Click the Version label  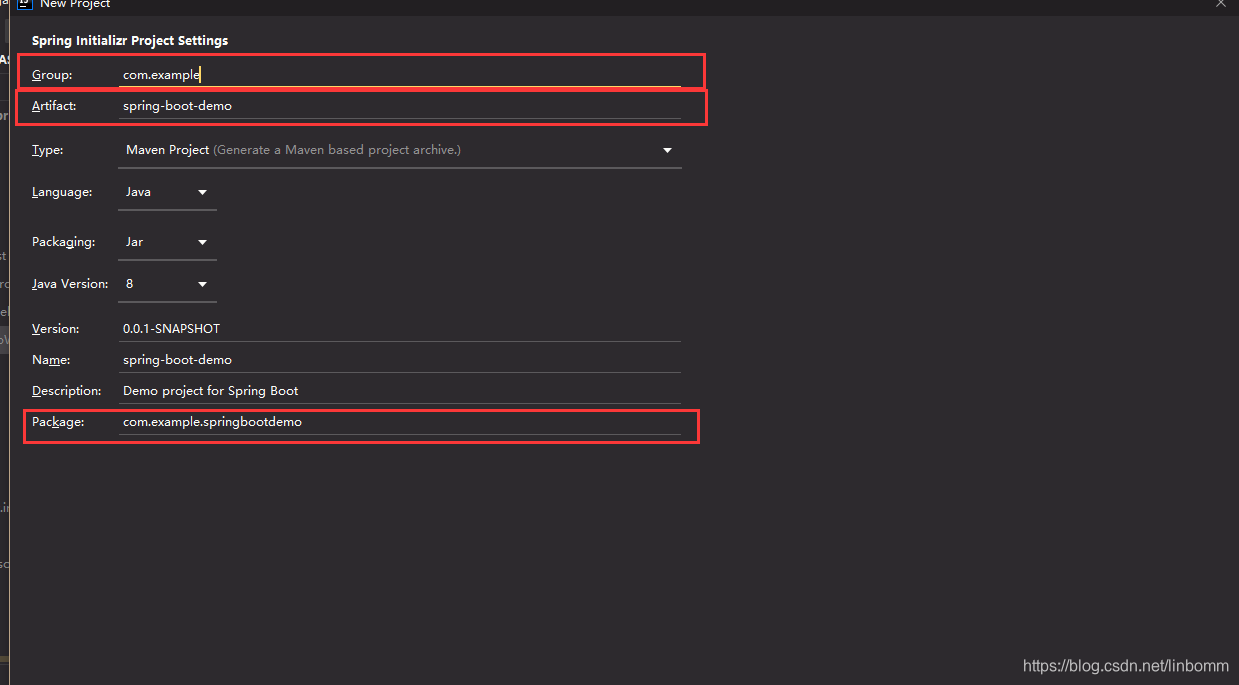pyautogui.click(x=55, y=328)
